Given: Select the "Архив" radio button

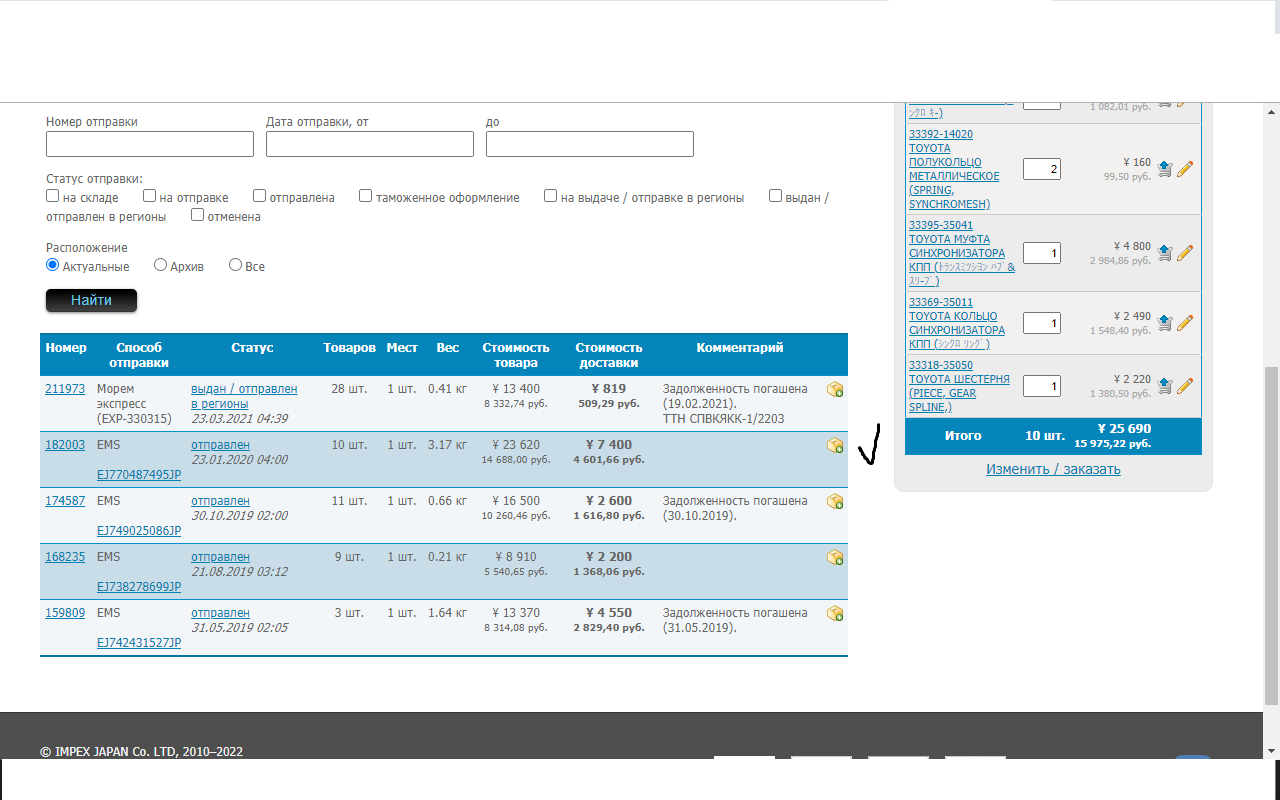Looking at the screenshot, I should (x=160, y=265).
